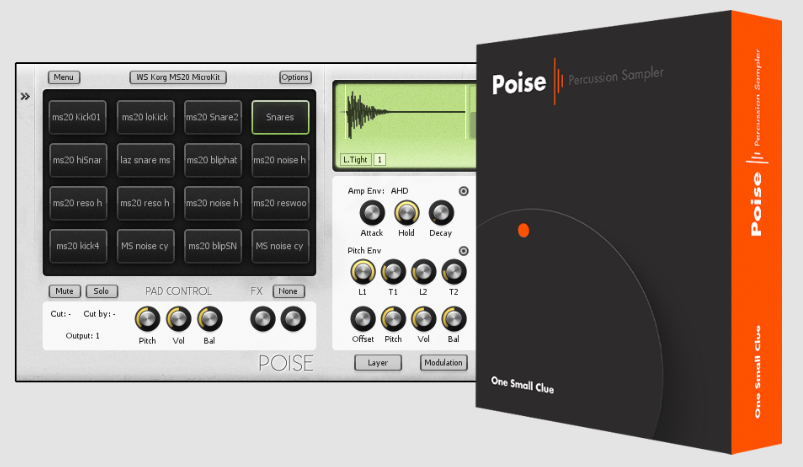Open the FX None effect selector
The width and height of the screenshot is (803, 467).
[288, 291]
